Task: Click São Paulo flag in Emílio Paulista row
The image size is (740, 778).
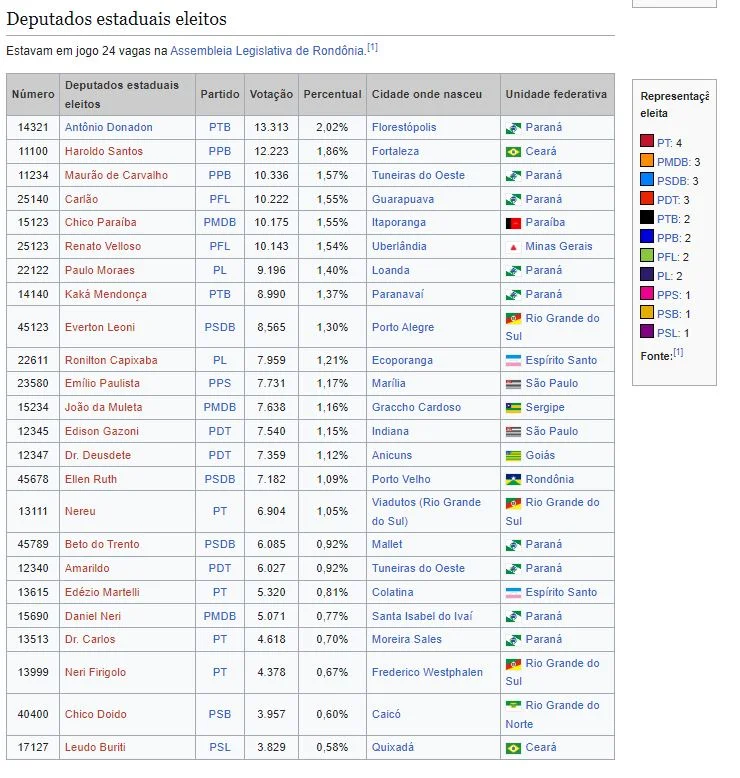Action: coord(513,384)
